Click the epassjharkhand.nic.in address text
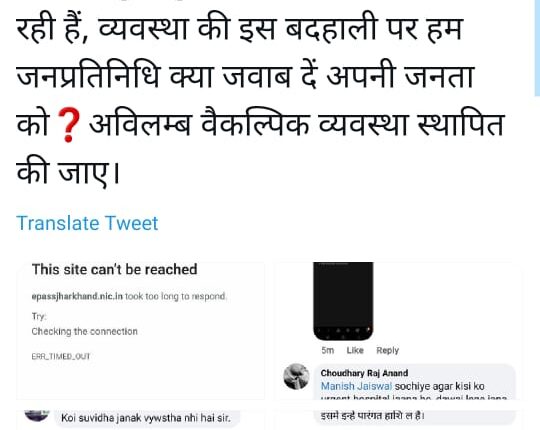The width and height of the screenshot is (540, 430). (77, 296)
